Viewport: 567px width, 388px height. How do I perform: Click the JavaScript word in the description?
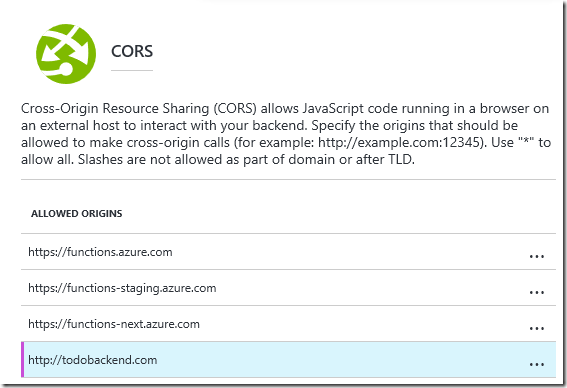[333, 109]
